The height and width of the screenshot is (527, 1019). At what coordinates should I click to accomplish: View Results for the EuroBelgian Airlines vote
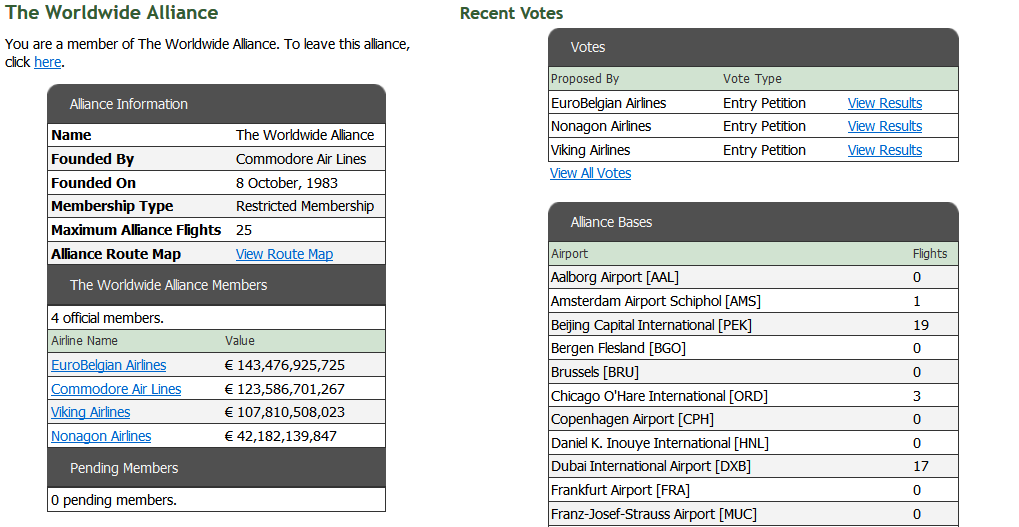click(x=884, y=103)
